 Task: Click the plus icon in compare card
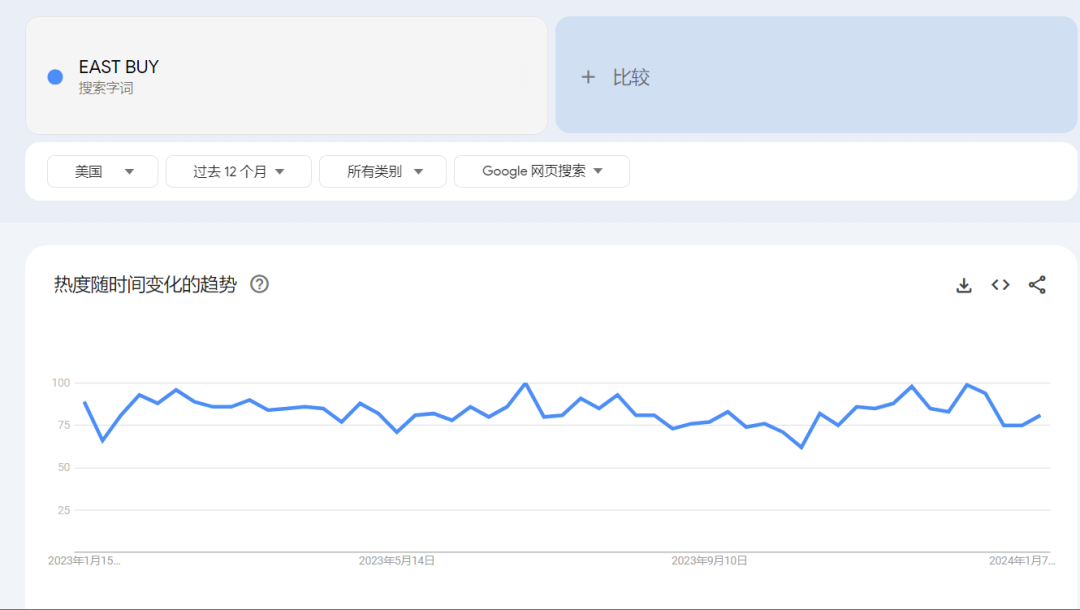[x=588, y=77]
